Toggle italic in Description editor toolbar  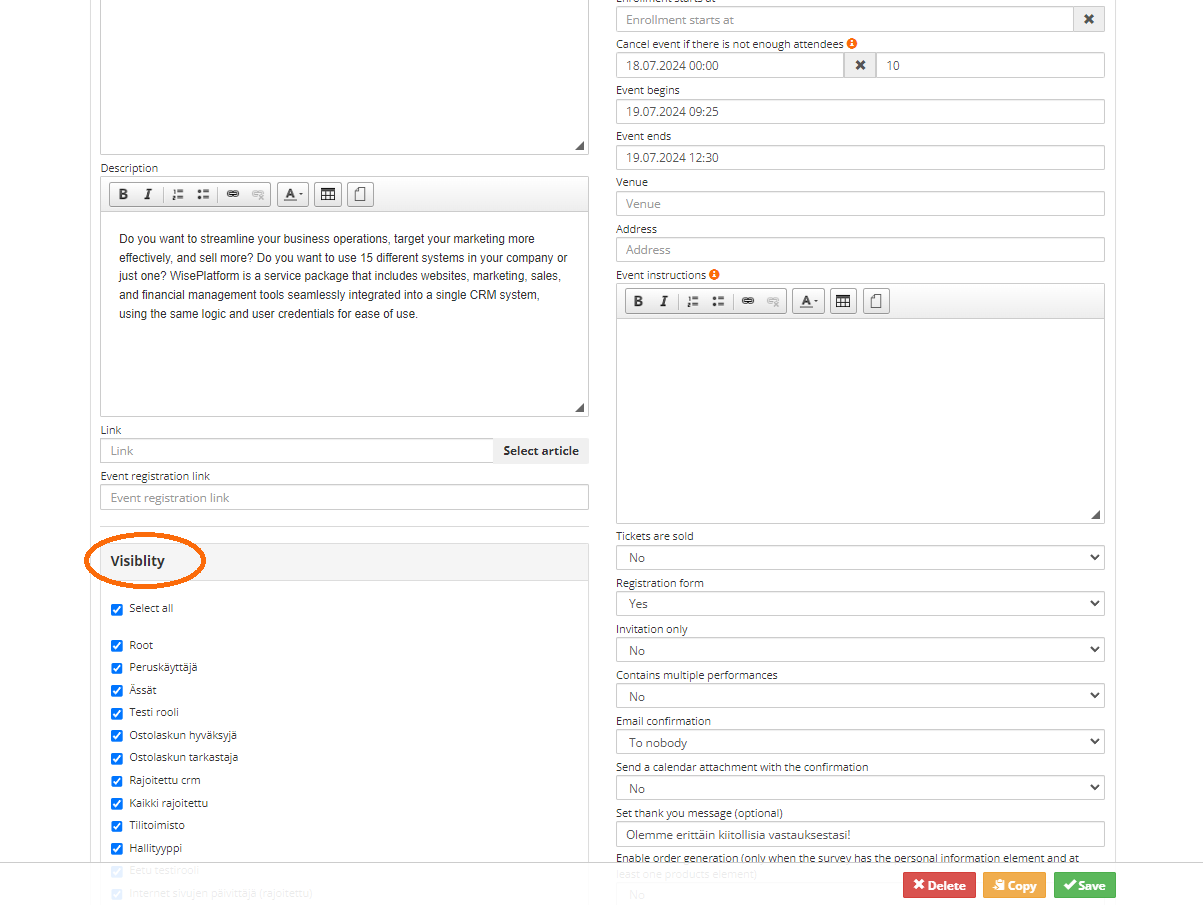(148, 195)
